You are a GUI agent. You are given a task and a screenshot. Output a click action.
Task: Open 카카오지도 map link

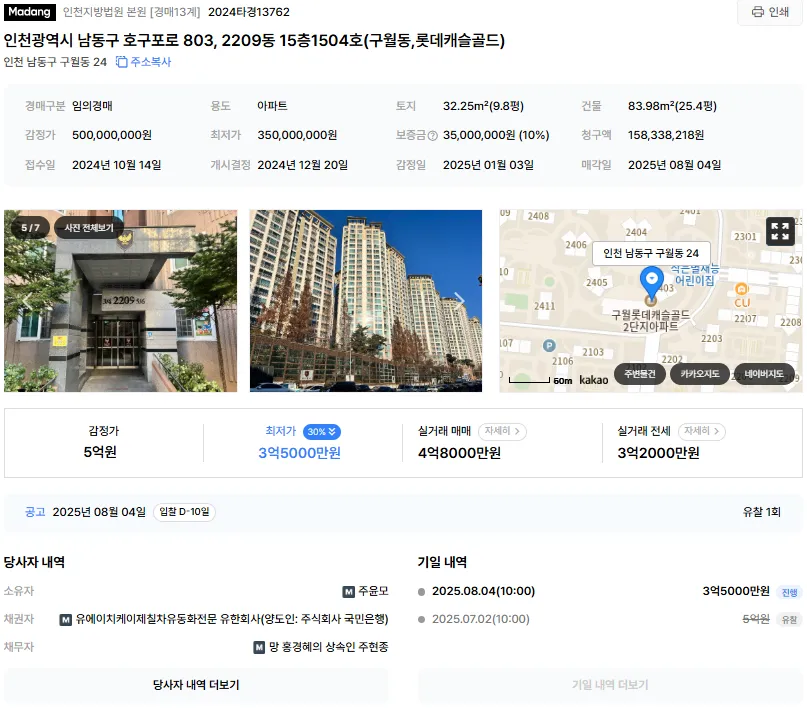tap(699, 374)
